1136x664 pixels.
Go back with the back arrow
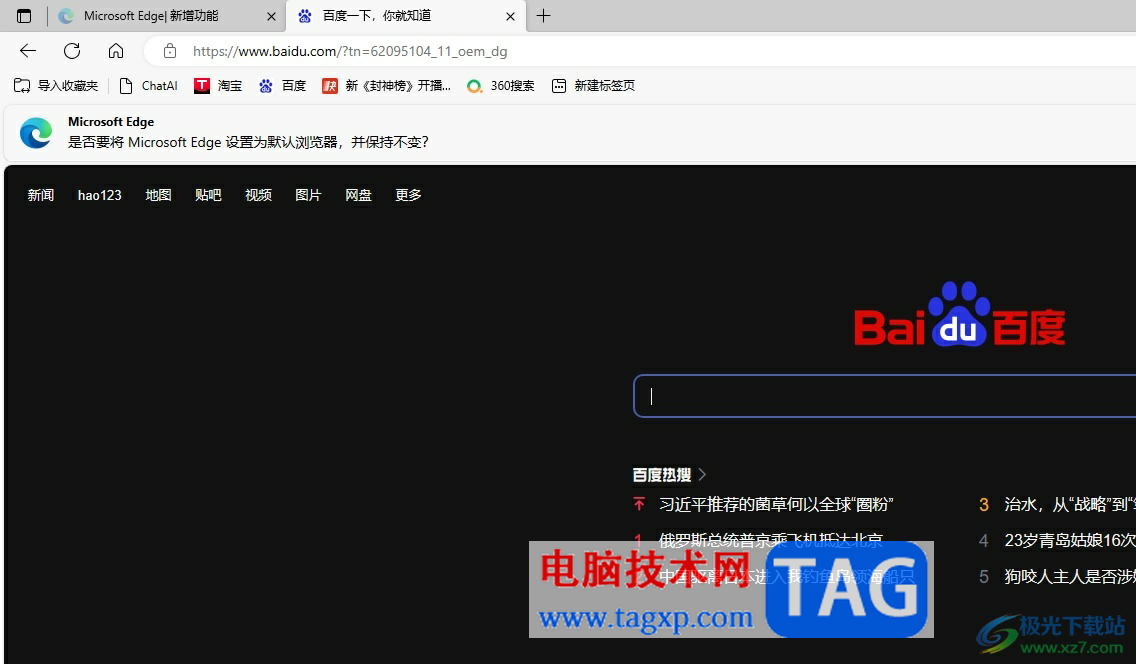tap(28, 51)
